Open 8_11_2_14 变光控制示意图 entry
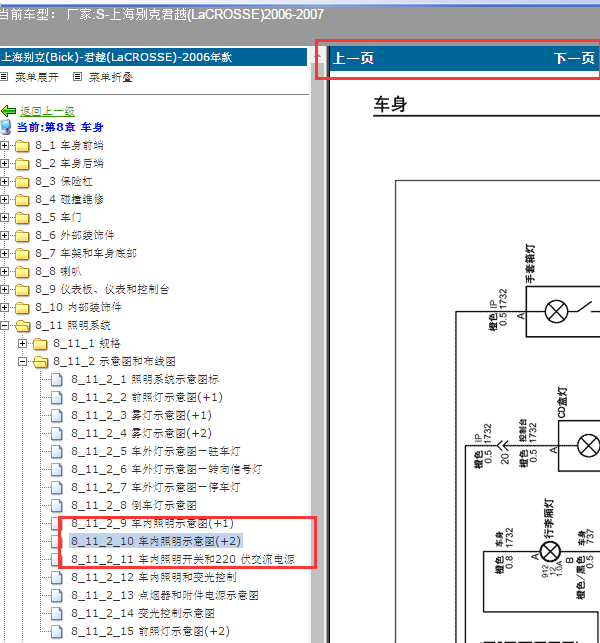 coord(143,613)
